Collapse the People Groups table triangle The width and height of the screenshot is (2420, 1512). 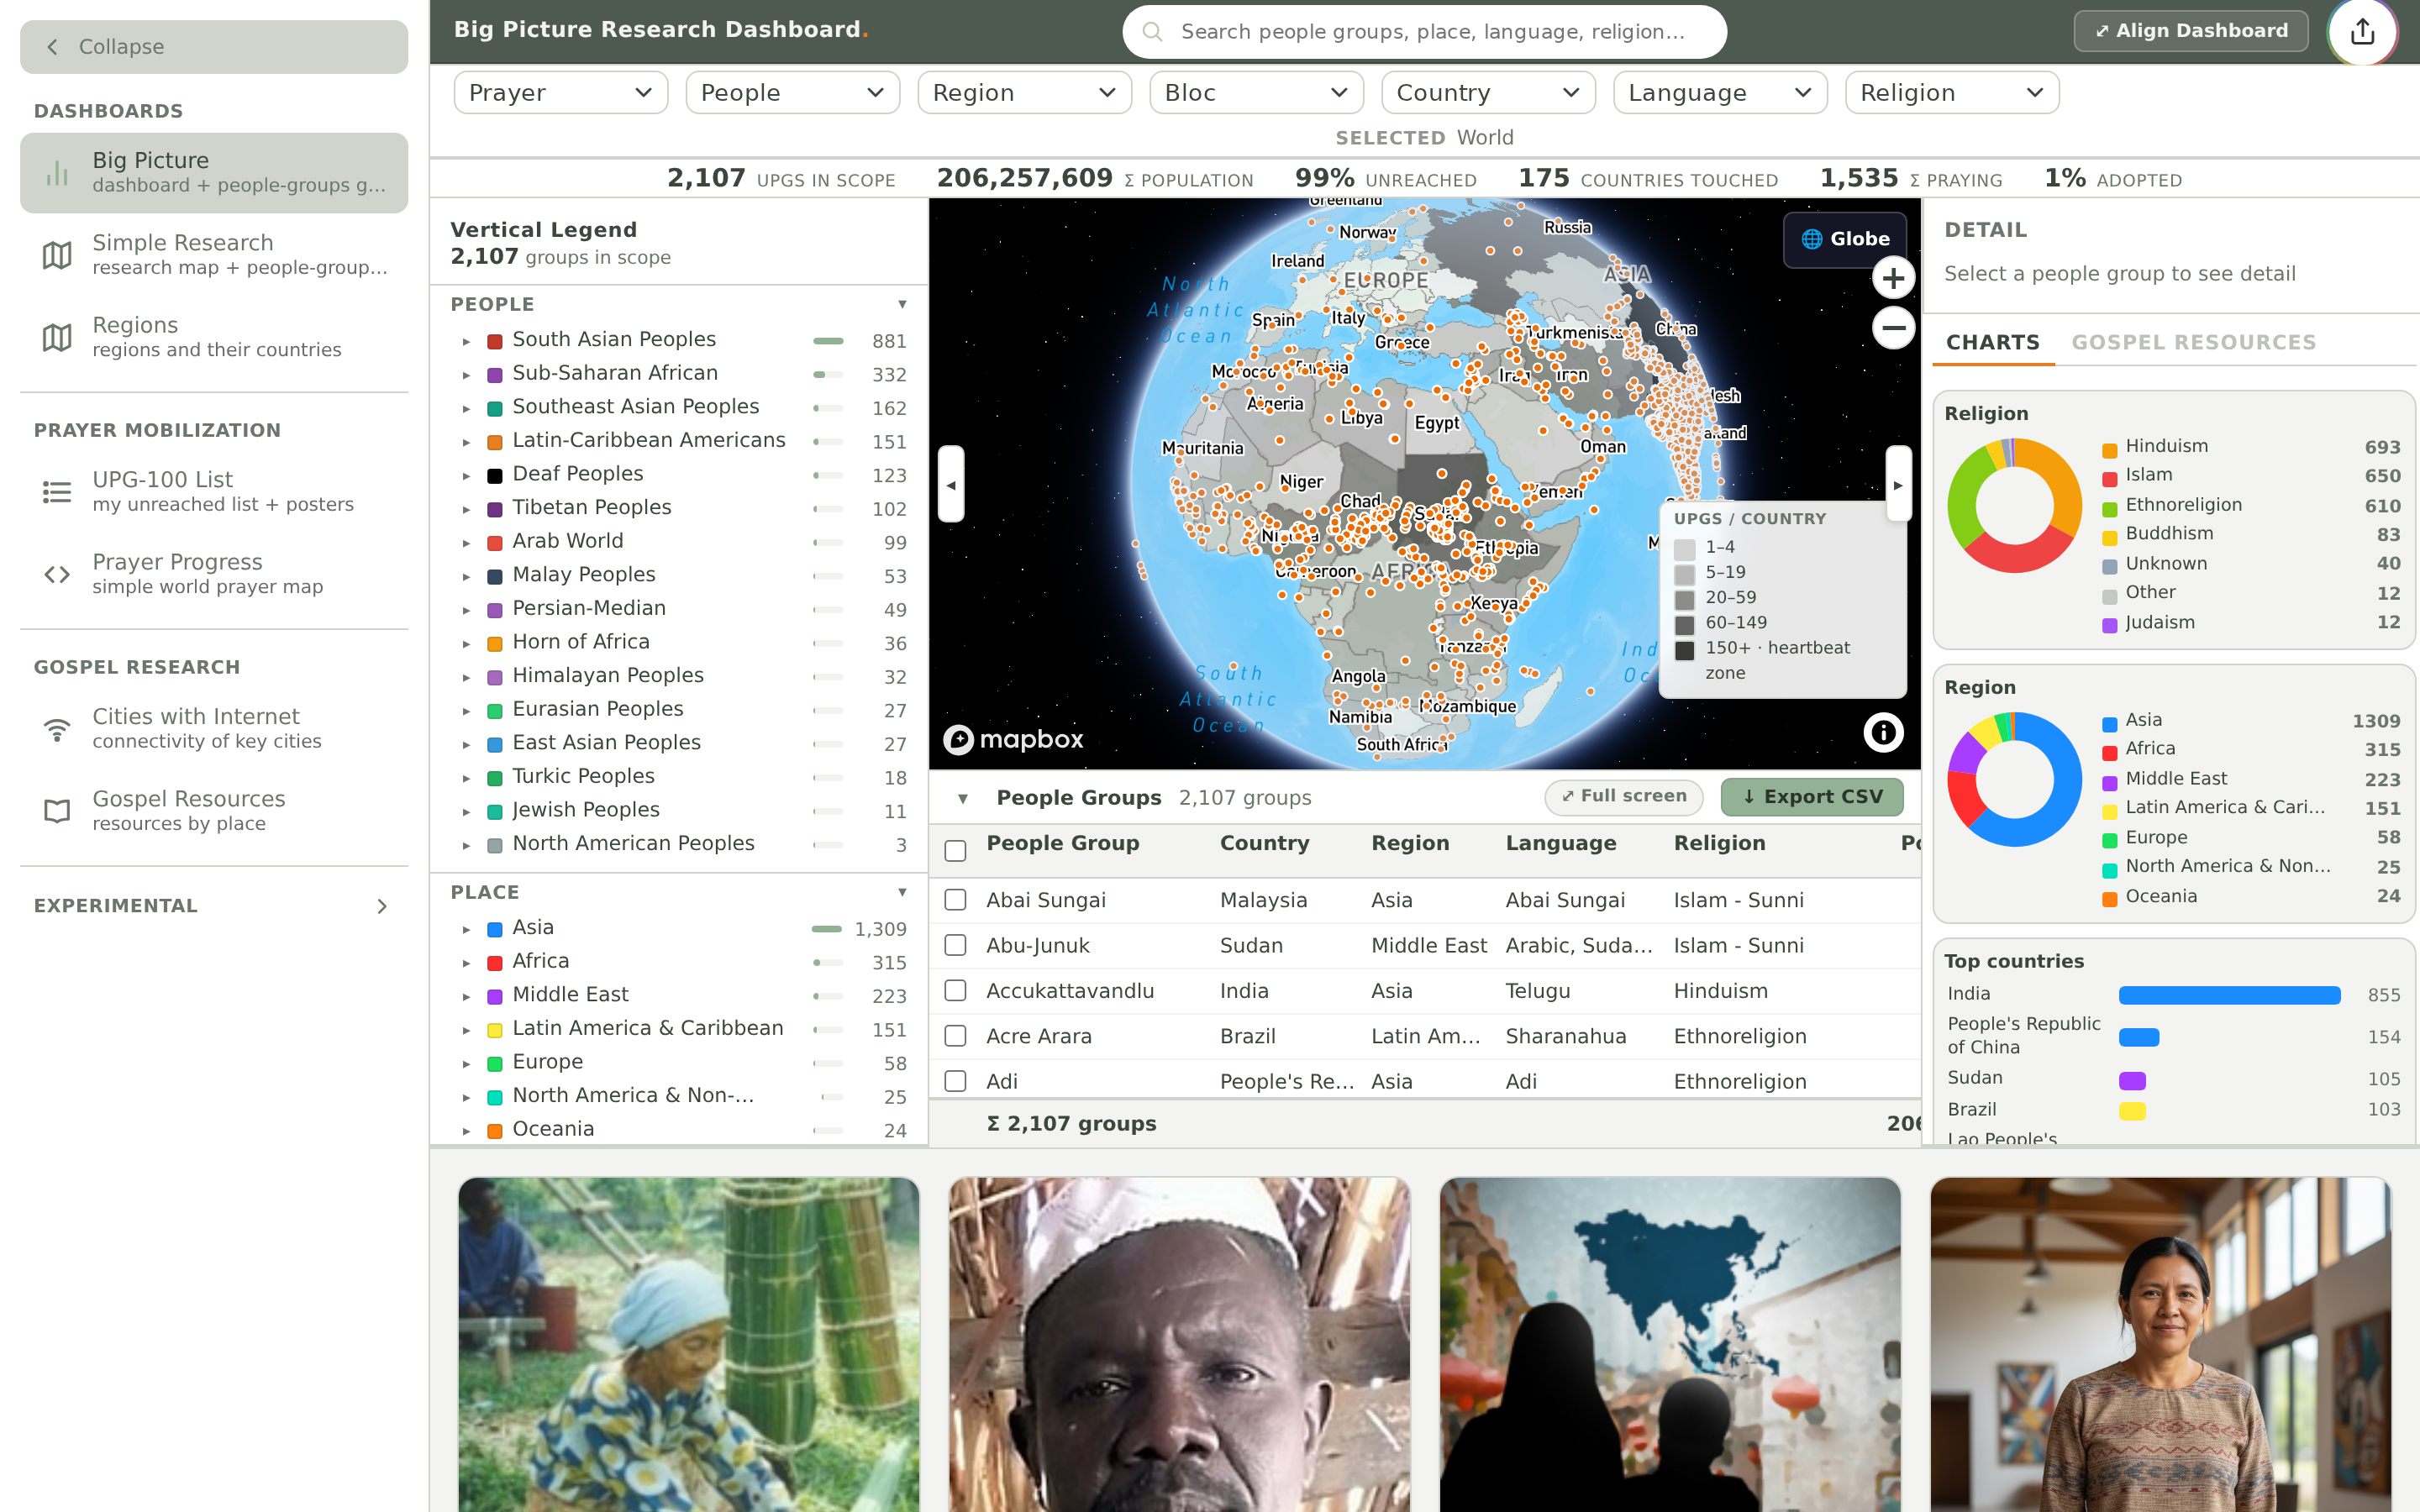pos(963,798)
